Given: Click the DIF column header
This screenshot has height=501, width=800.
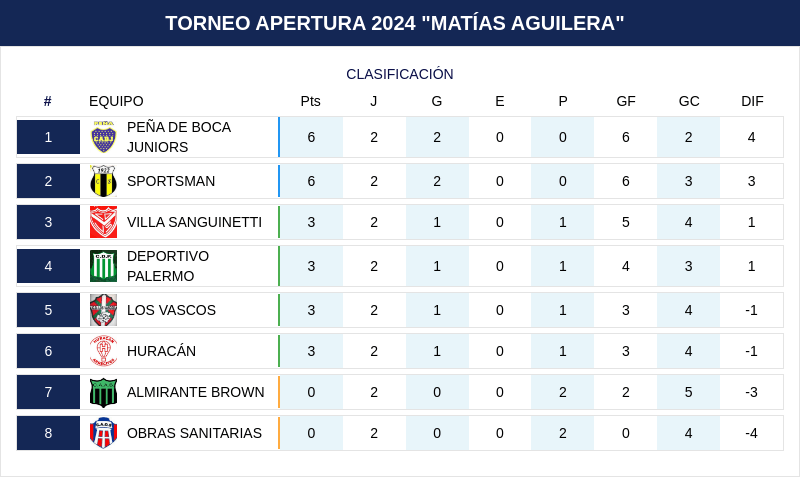Looking at the screenshot, I should point(752,101).
